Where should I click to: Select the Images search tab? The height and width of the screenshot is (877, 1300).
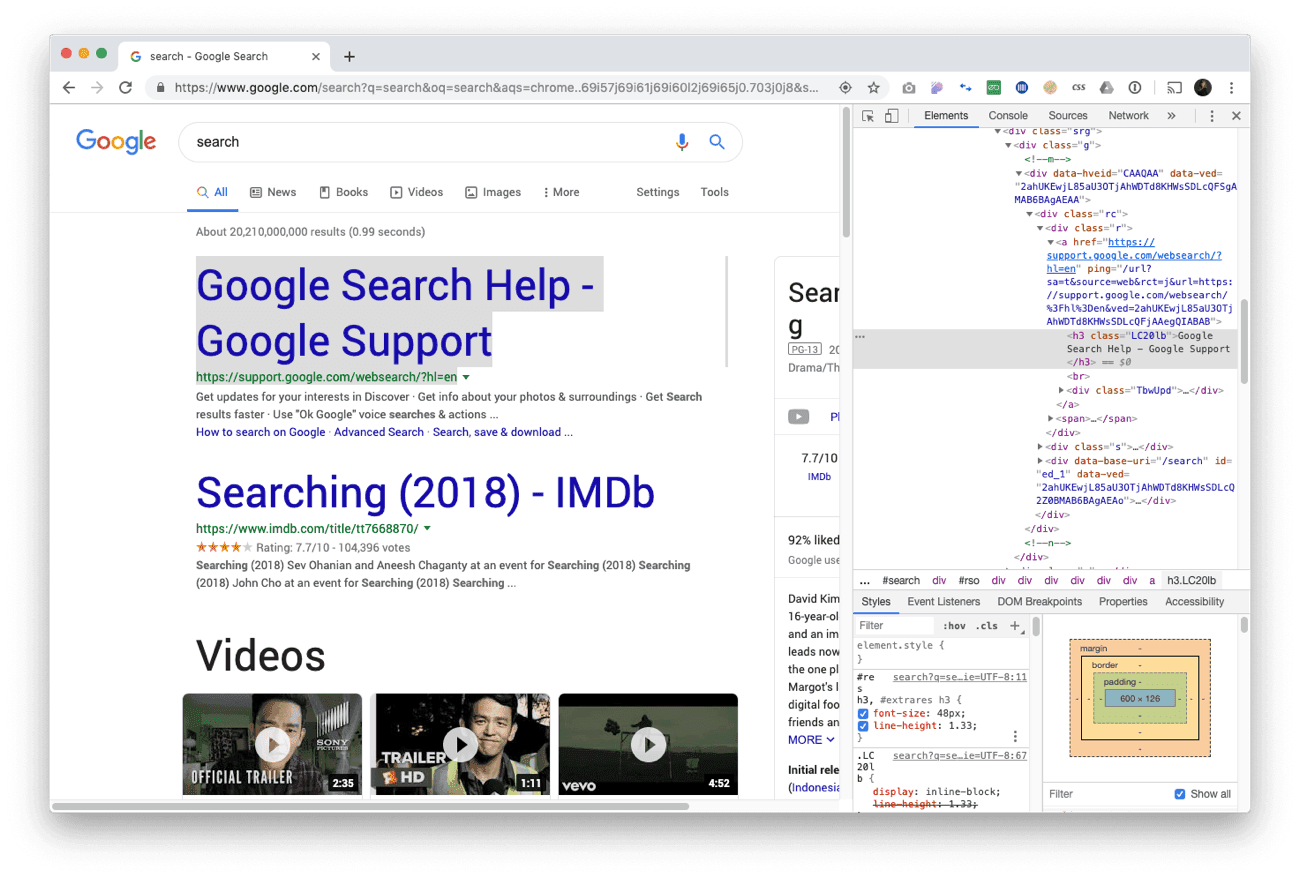493,192
